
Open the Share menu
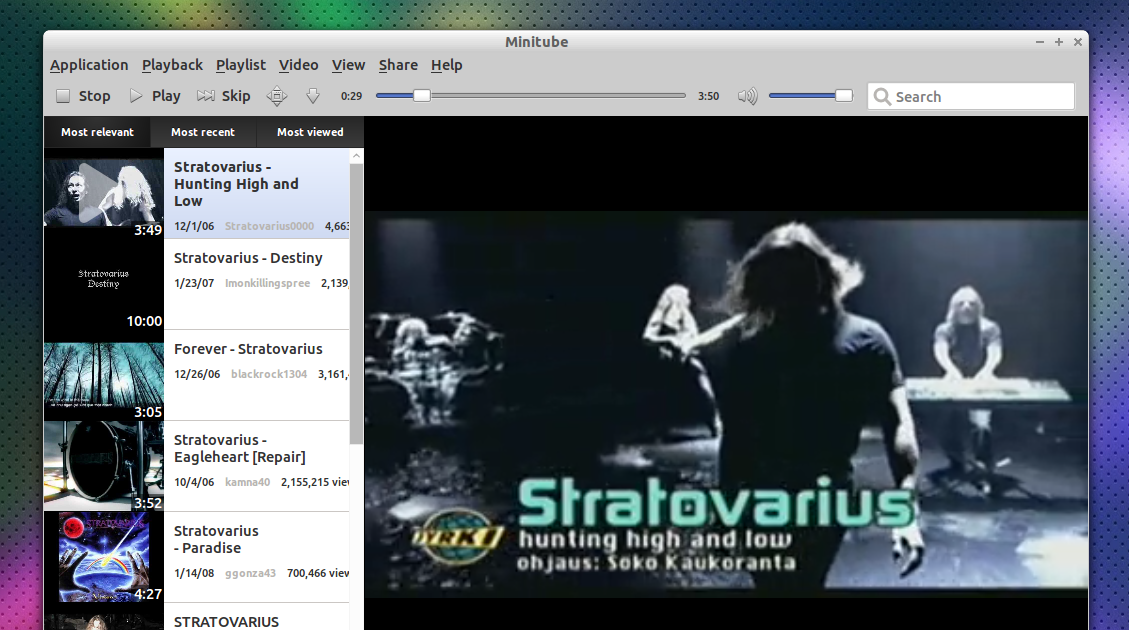tap(398, 65)
